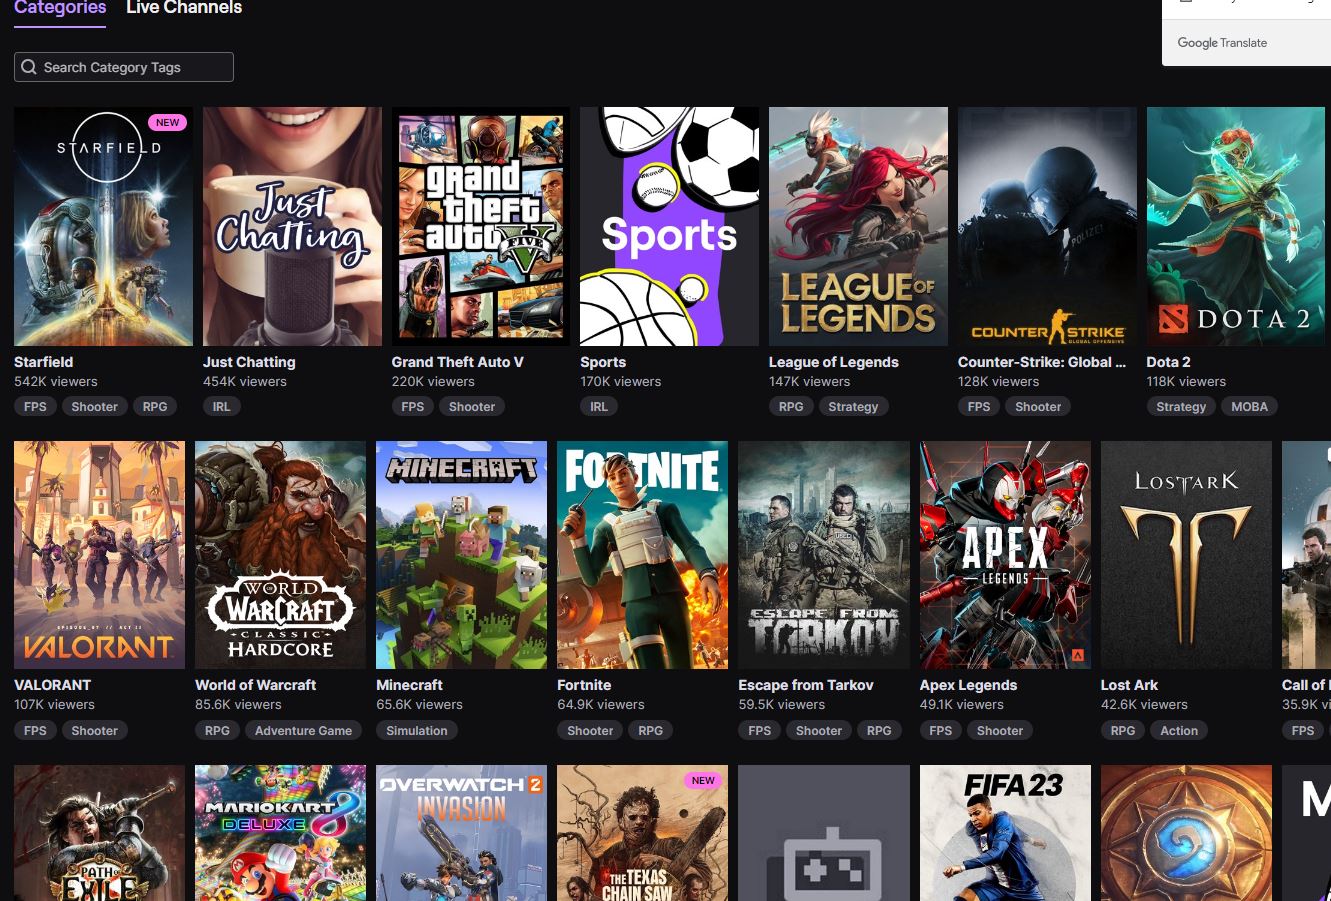
Task: Select the Shooter tag under Grand Theft Auto V
Action: pos(472,407)
